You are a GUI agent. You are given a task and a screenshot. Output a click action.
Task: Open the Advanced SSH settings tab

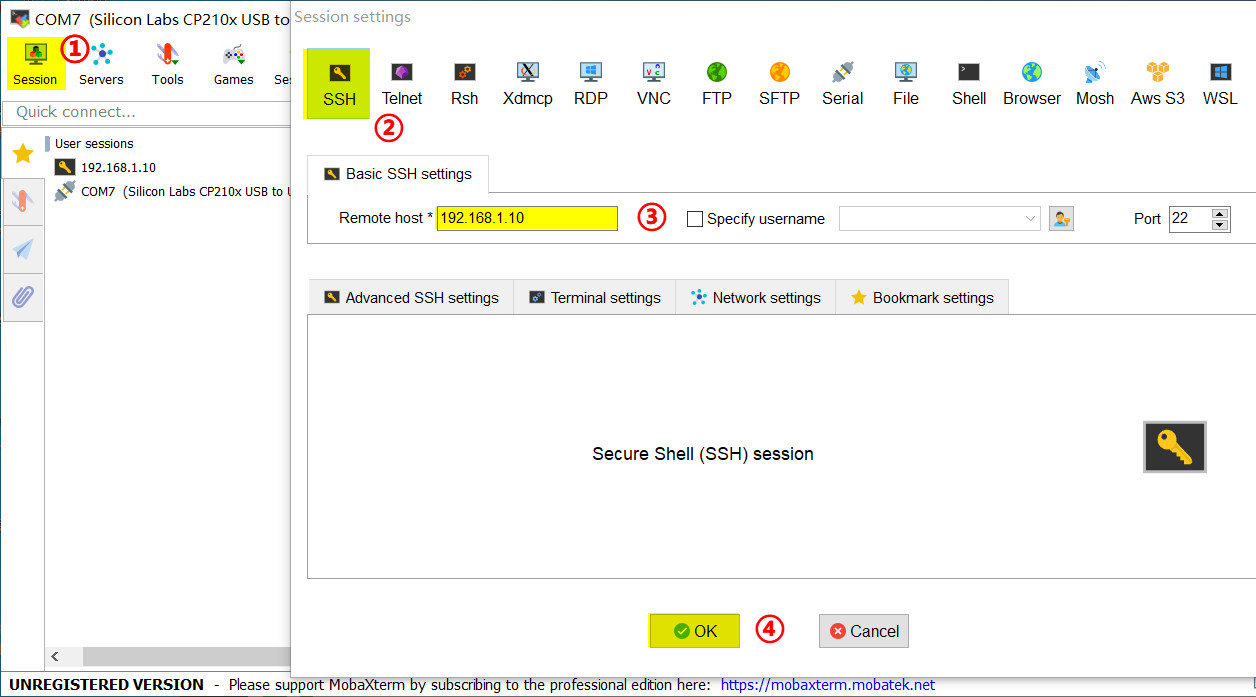tap(411, 297)
